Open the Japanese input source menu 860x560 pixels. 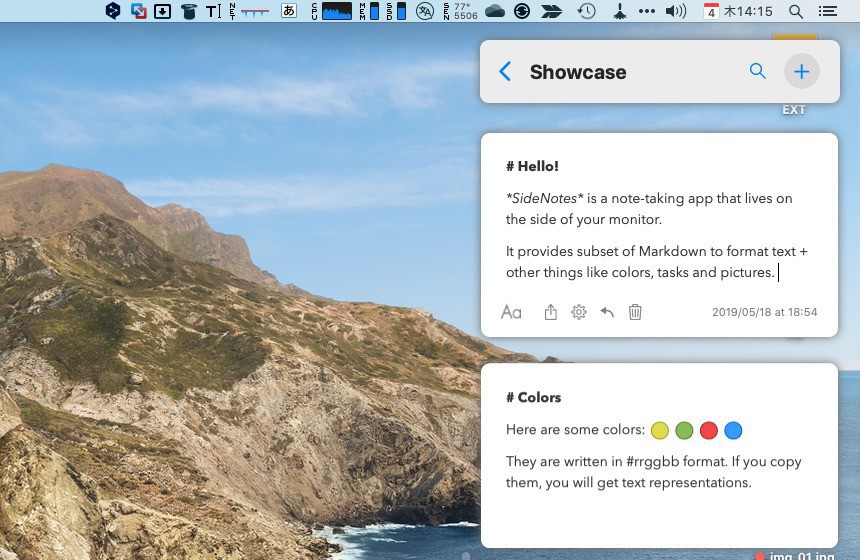289,11
